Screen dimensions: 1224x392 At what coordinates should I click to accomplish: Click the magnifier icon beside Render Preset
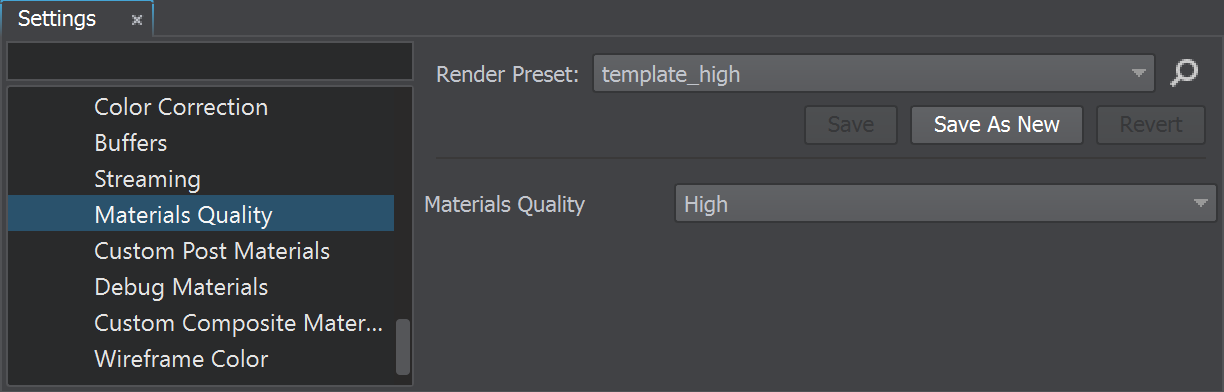pyautogui.click(x=1184, y=73)
